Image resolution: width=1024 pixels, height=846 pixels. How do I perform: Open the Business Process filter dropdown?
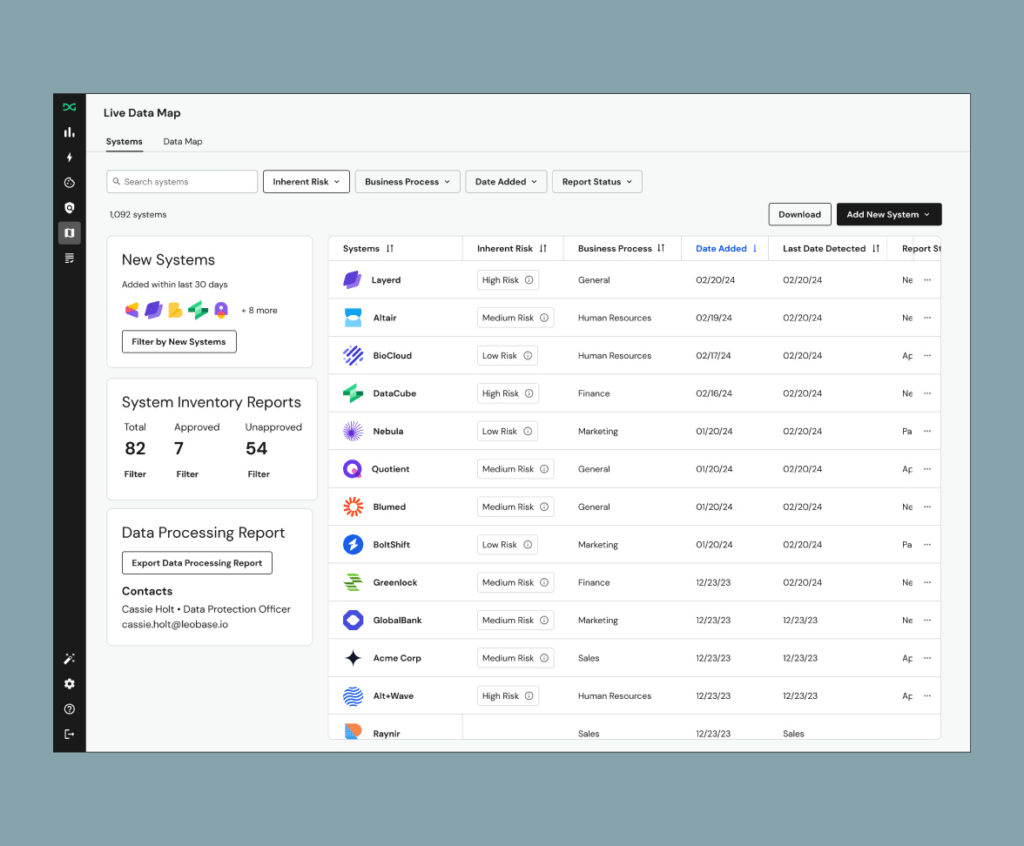pyautogui.click(x=407, y=182)
